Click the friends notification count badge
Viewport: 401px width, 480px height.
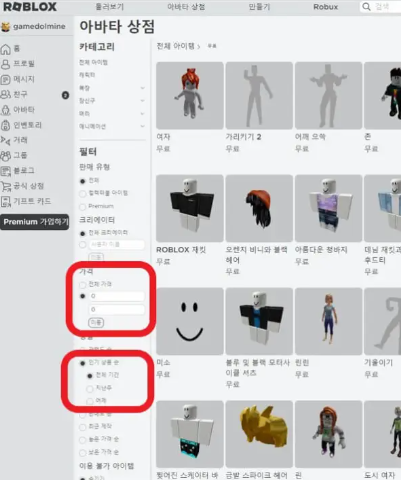click(x=65, y=95)
